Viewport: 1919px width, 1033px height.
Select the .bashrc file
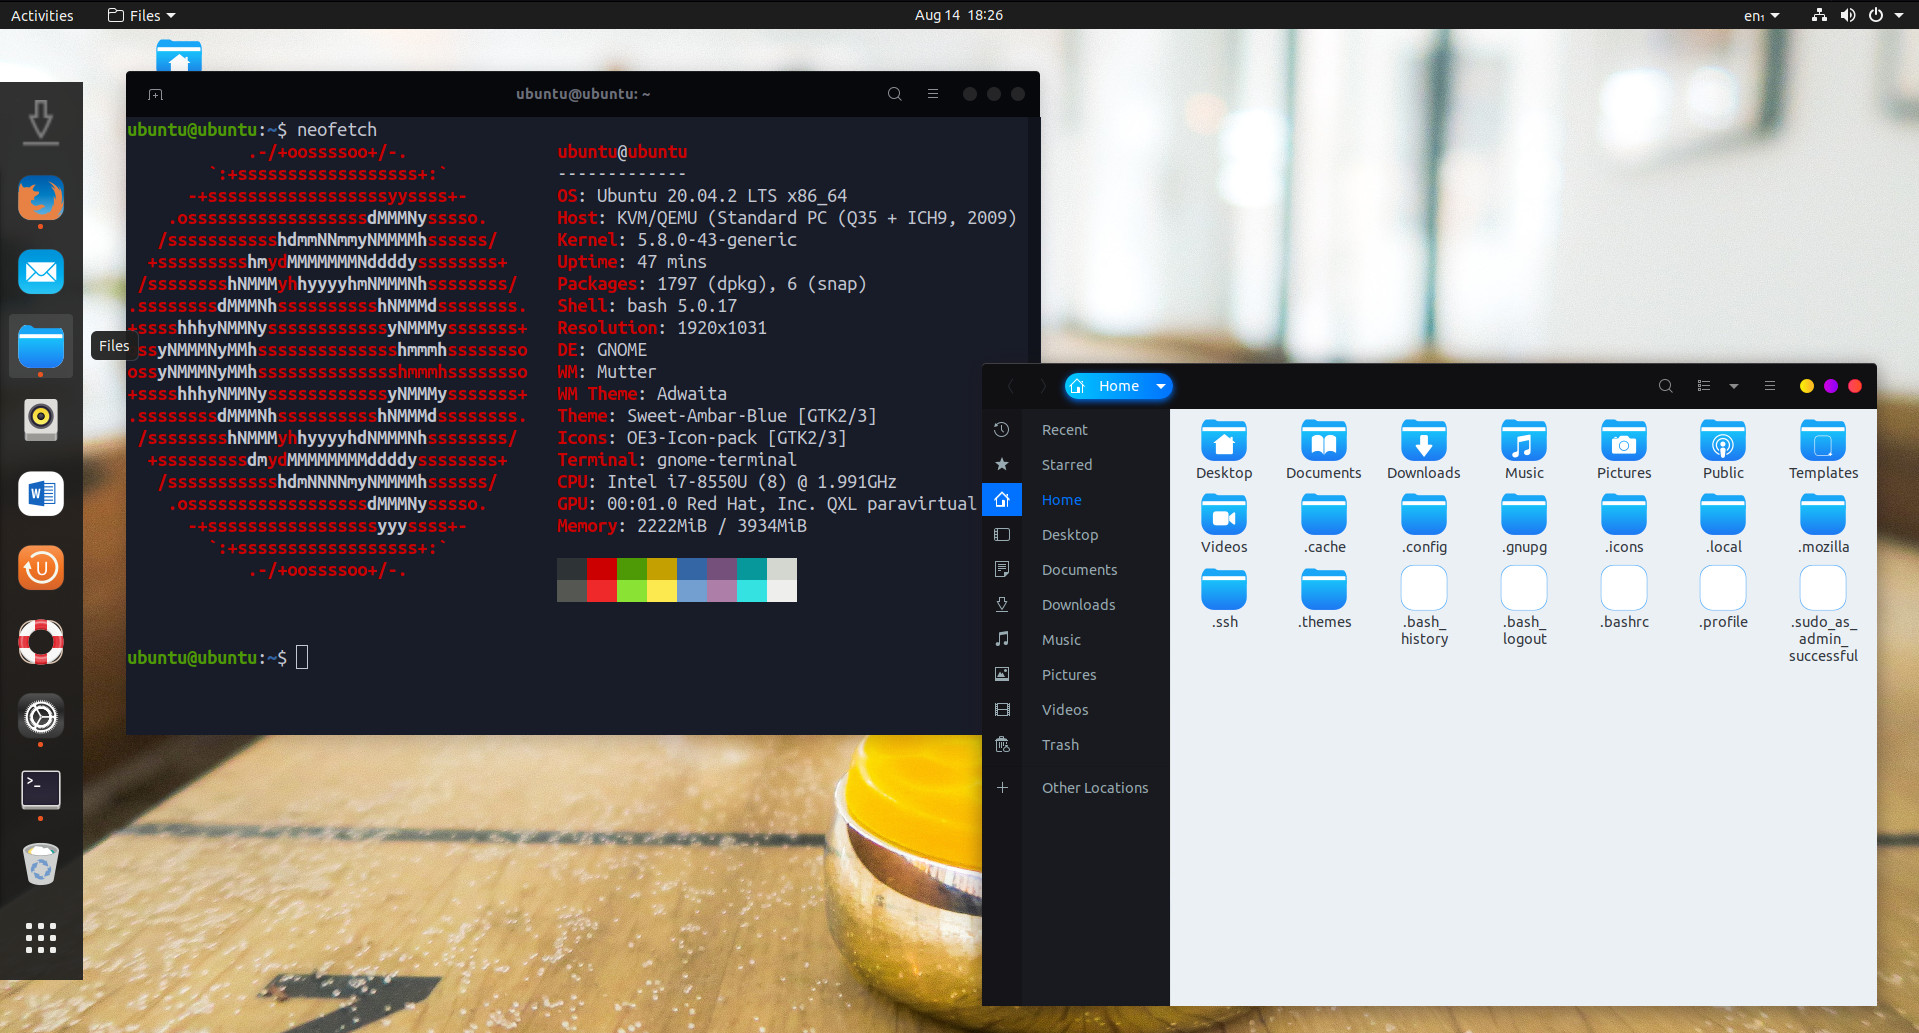click(x=1624, y=598)
